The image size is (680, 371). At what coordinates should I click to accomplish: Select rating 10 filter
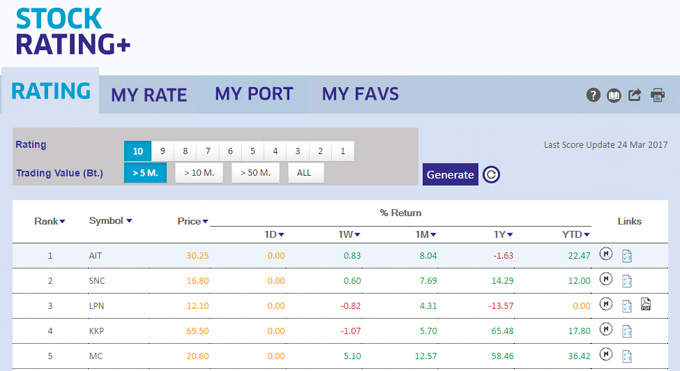pos(137,151)
